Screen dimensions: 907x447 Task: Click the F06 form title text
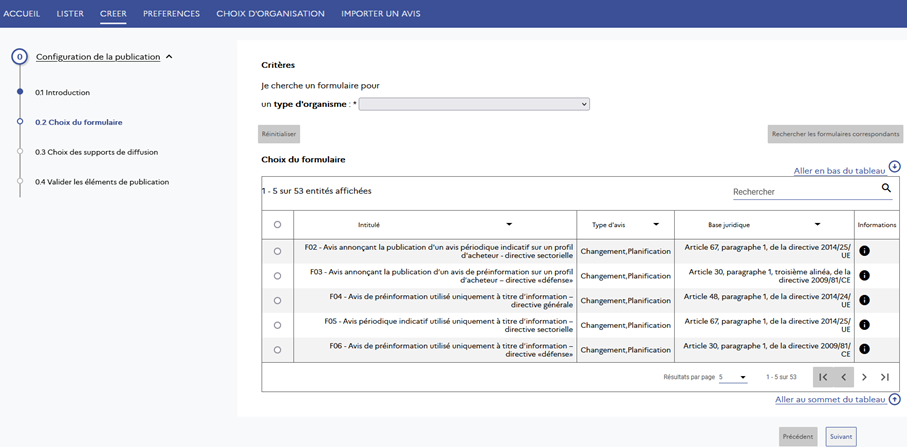pos(451,349)
